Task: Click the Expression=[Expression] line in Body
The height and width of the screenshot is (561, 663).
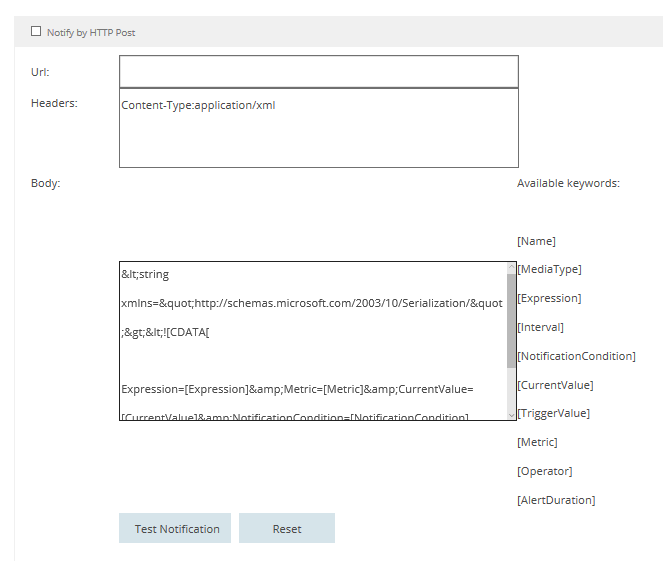Action: (297, 389)
